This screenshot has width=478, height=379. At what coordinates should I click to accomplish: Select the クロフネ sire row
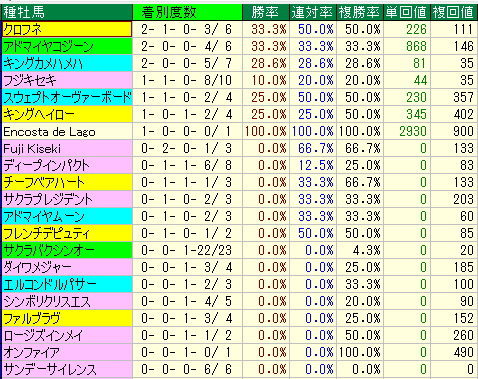point(240,29)
